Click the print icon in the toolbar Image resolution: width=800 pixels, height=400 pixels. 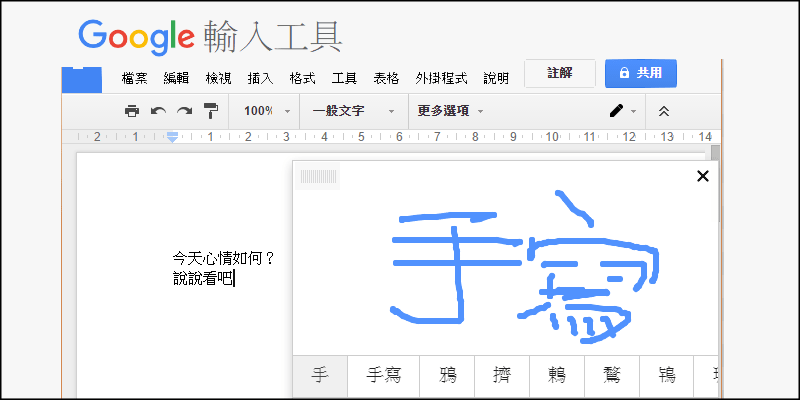pos(132,111)
